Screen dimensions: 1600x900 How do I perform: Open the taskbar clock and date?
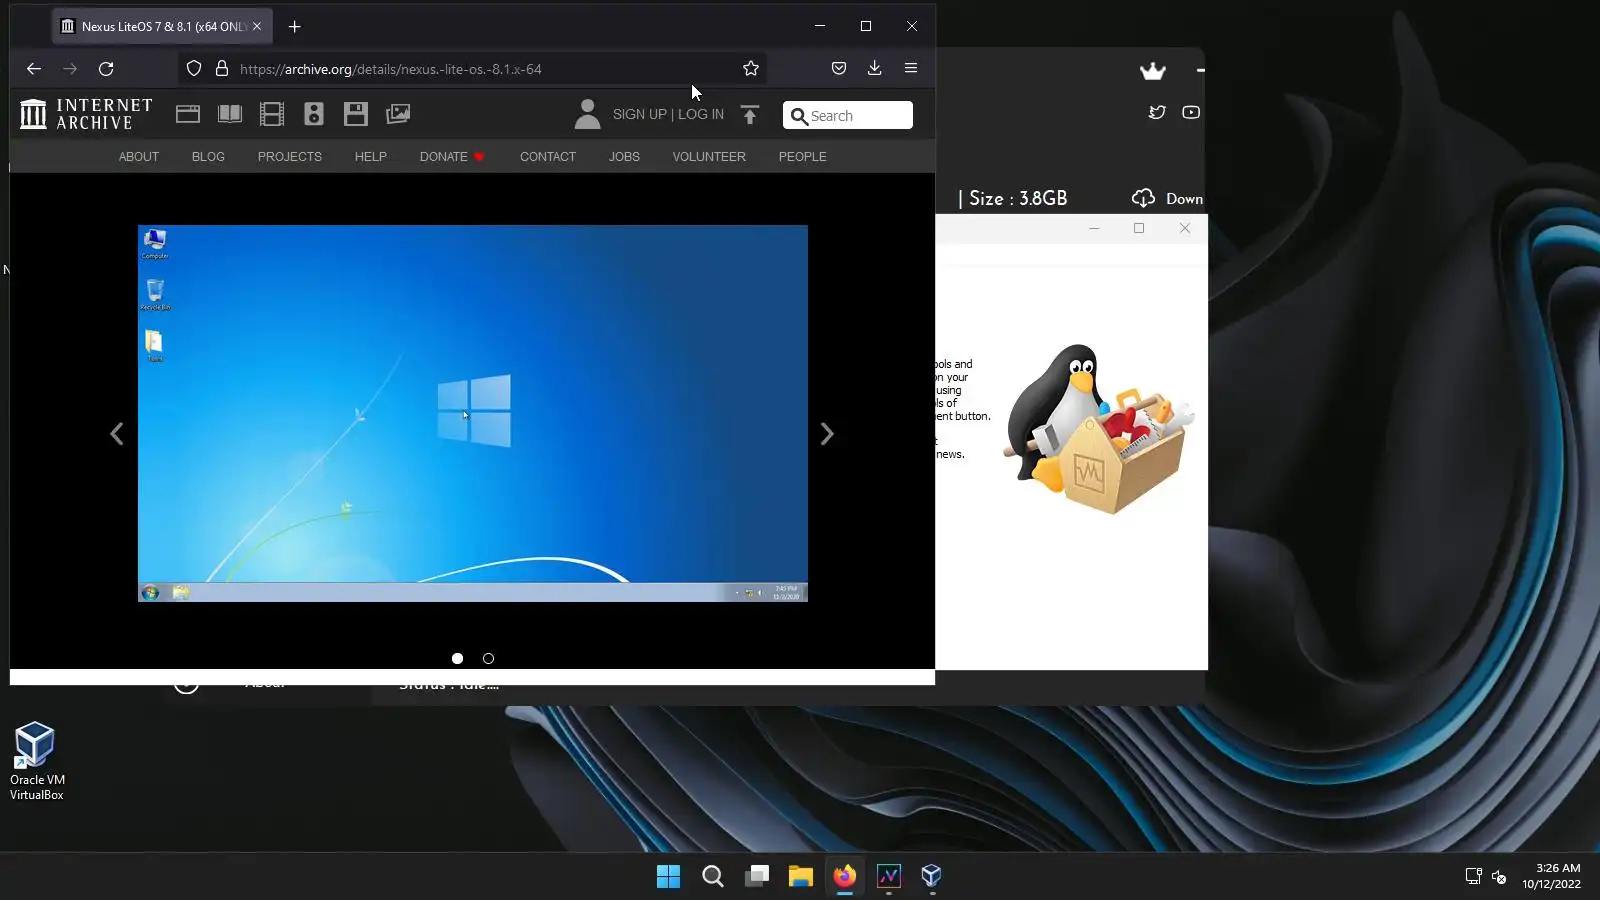(x=1552, y=876)
